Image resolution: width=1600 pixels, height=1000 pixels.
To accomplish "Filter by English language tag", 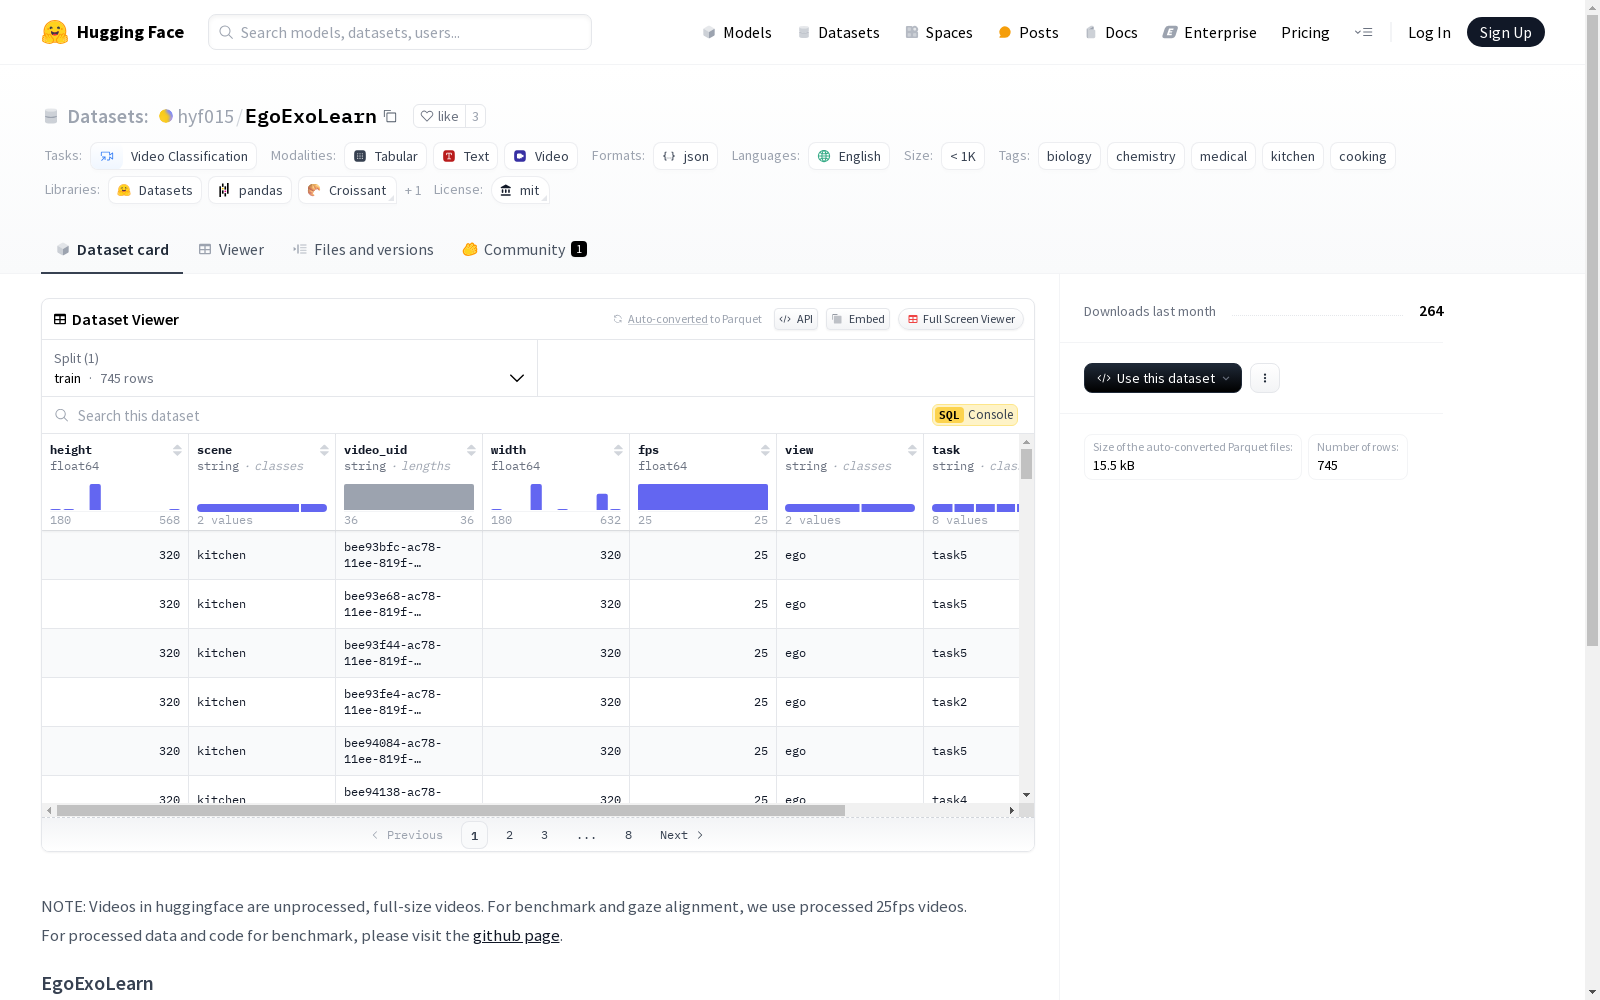I will coord(849,156).
